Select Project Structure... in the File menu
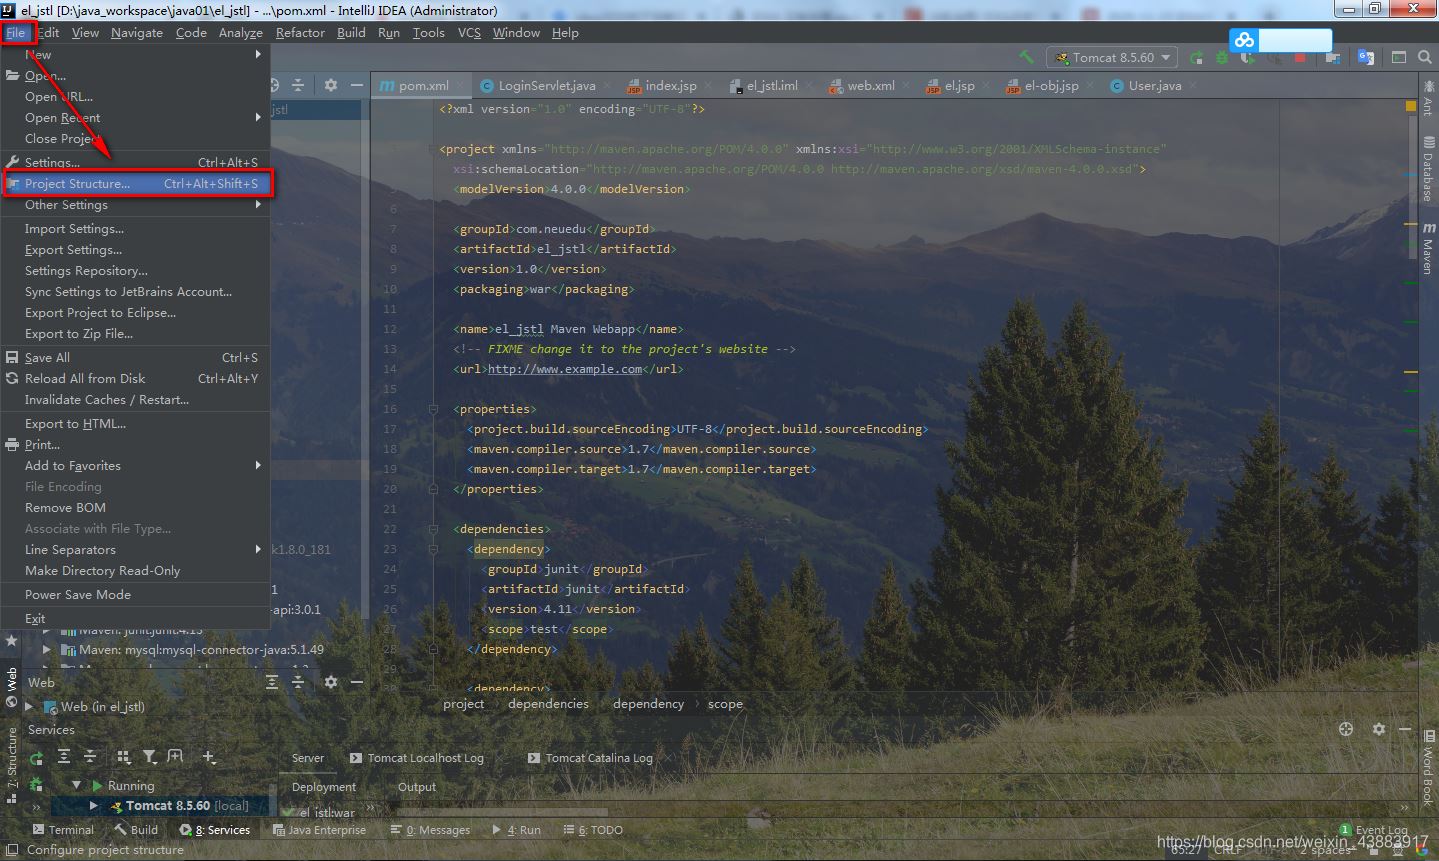This screenshot has width=1439, height=861. (x=135, y=183)
